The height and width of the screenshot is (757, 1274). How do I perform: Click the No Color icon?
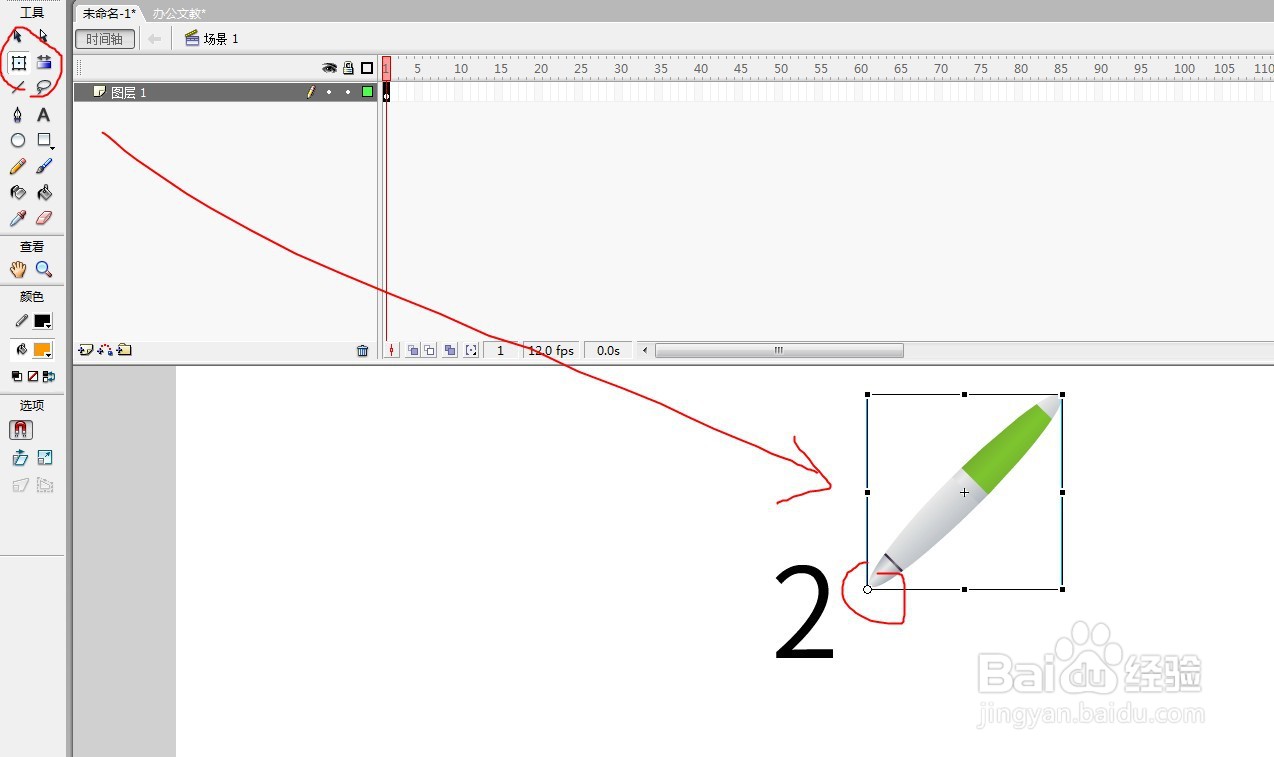point(32,376)
